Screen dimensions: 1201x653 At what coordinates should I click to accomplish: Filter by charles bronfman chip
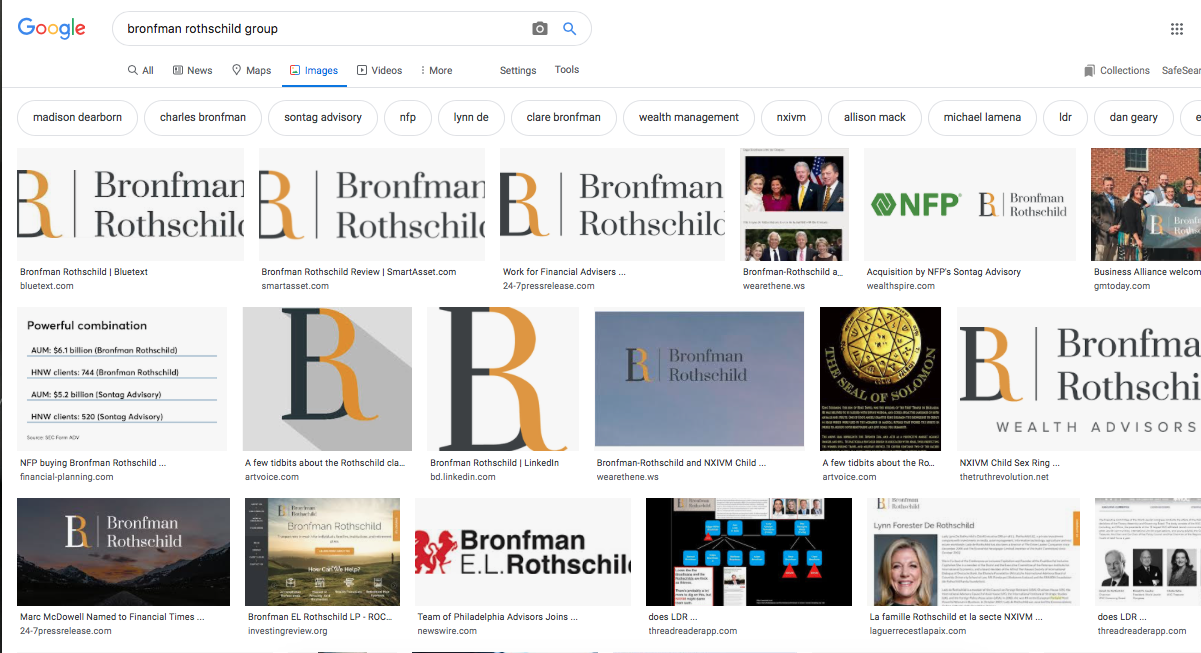coord(203,117)
